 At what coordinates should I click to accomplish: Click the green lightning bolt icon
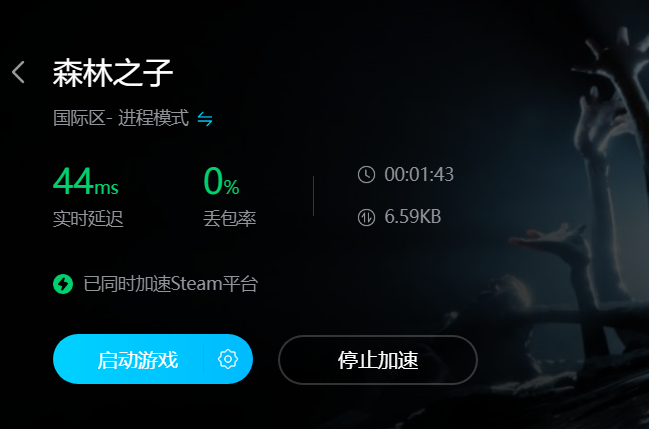(63, 284)
